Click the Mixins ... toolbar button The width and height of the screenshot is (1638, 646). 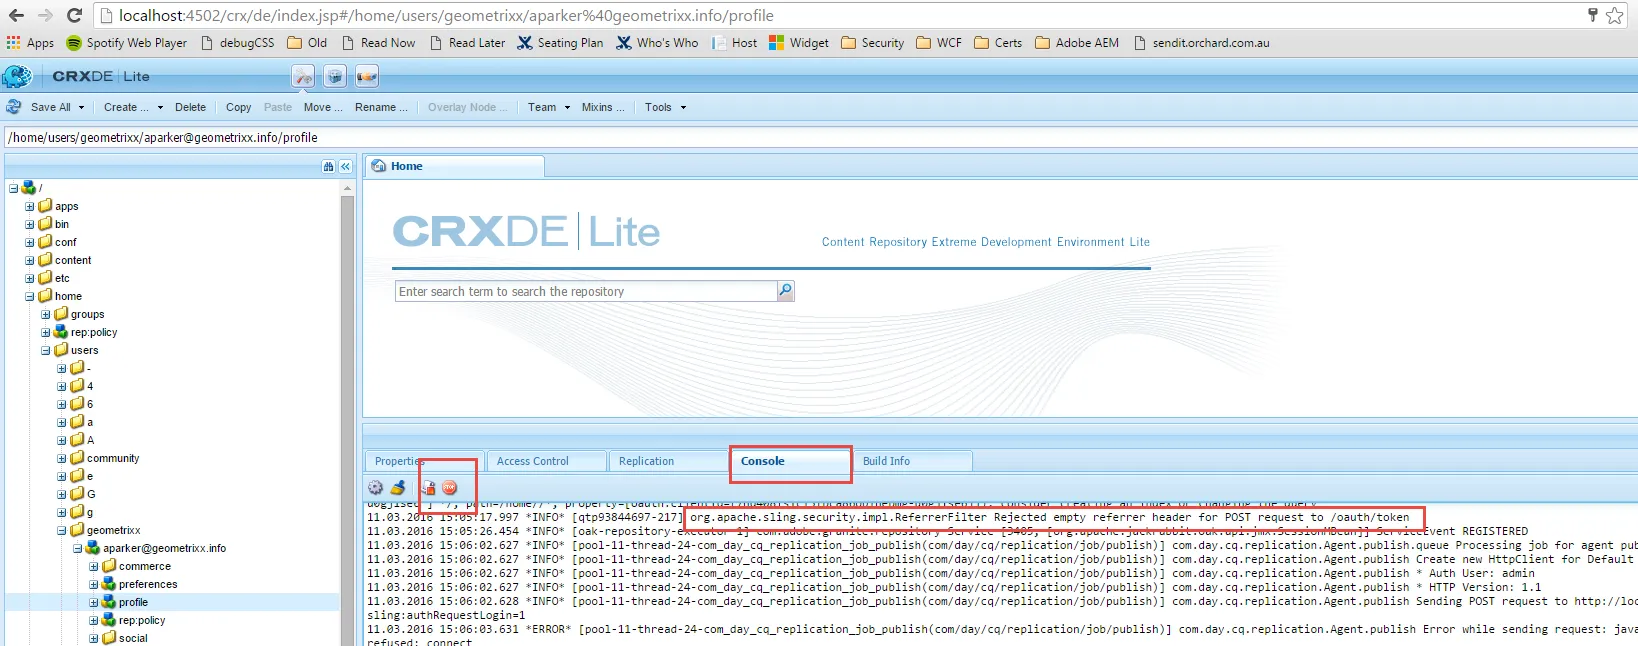(x=603, y=107)
